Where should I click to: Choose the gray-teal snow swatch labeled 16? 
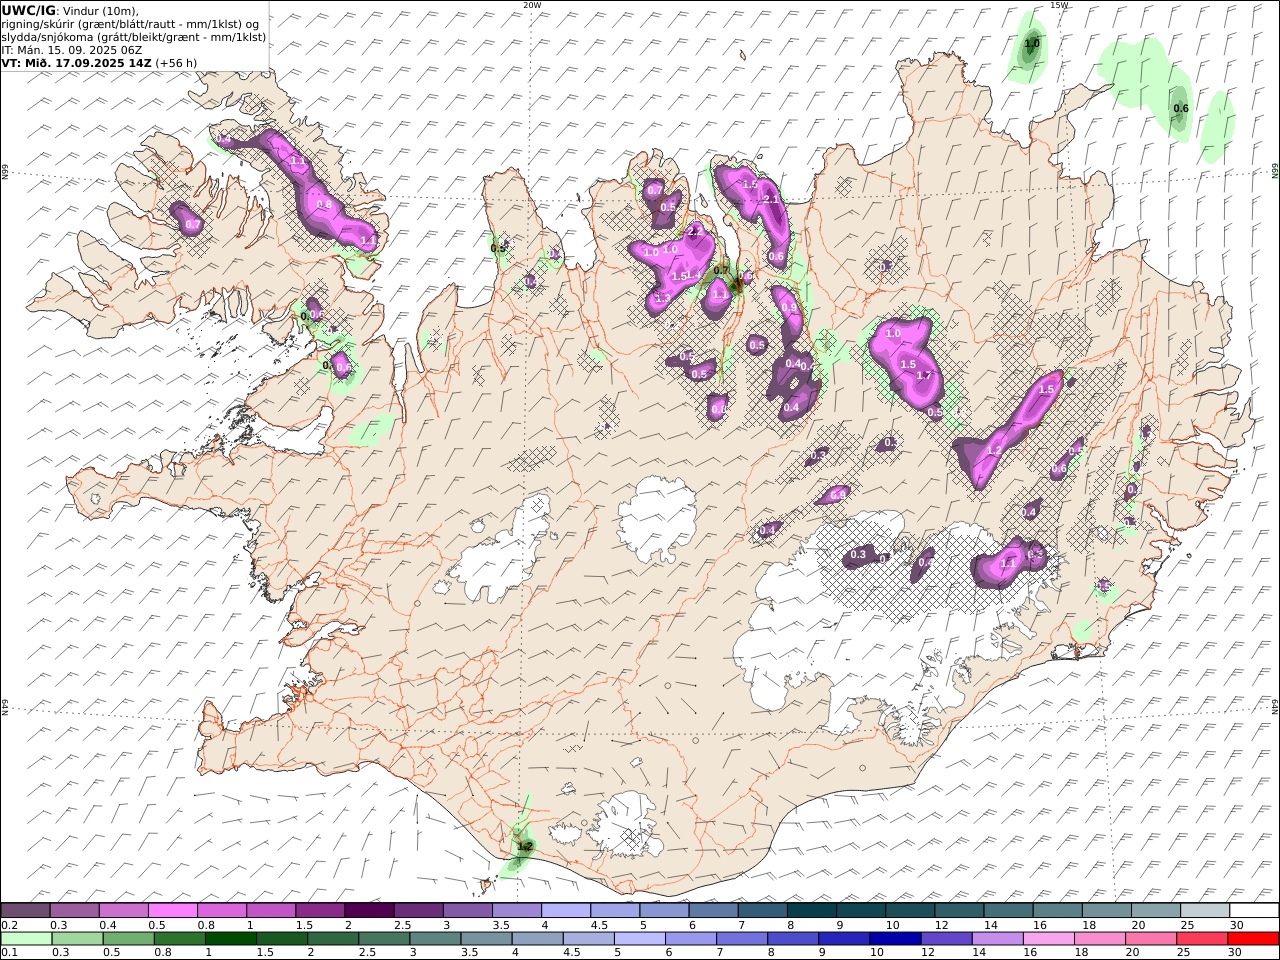coord(1057,910)
